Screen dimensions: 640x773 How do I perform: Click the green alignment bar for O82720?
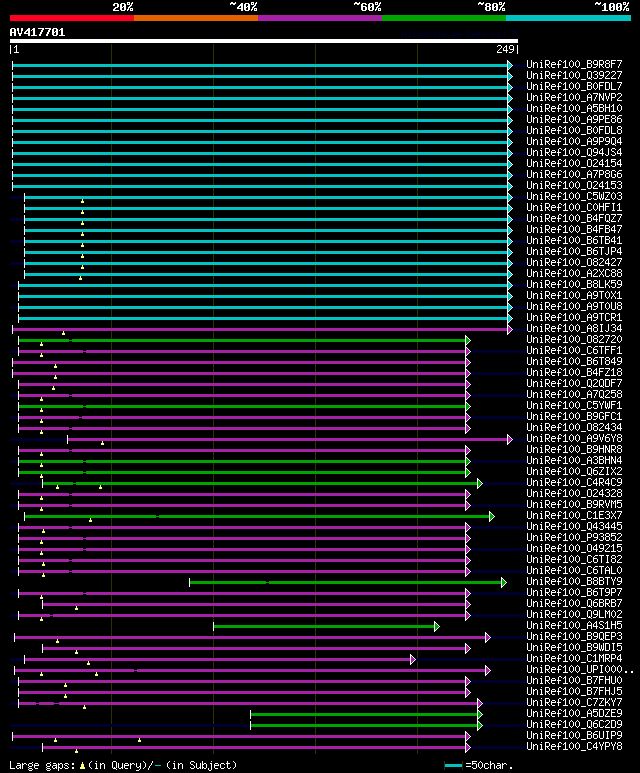242,340
